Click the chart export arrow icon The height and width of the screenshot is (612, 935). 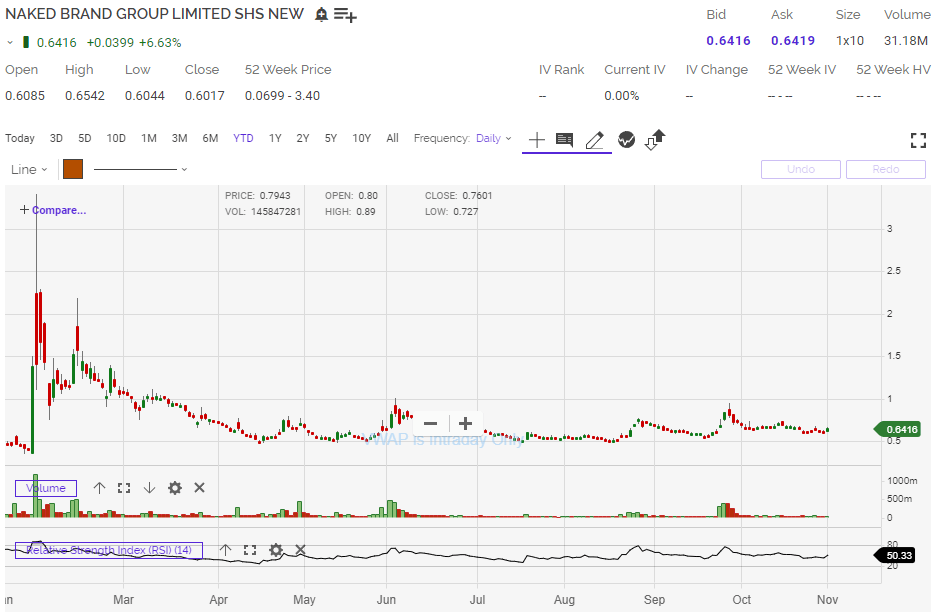(654, 140)
